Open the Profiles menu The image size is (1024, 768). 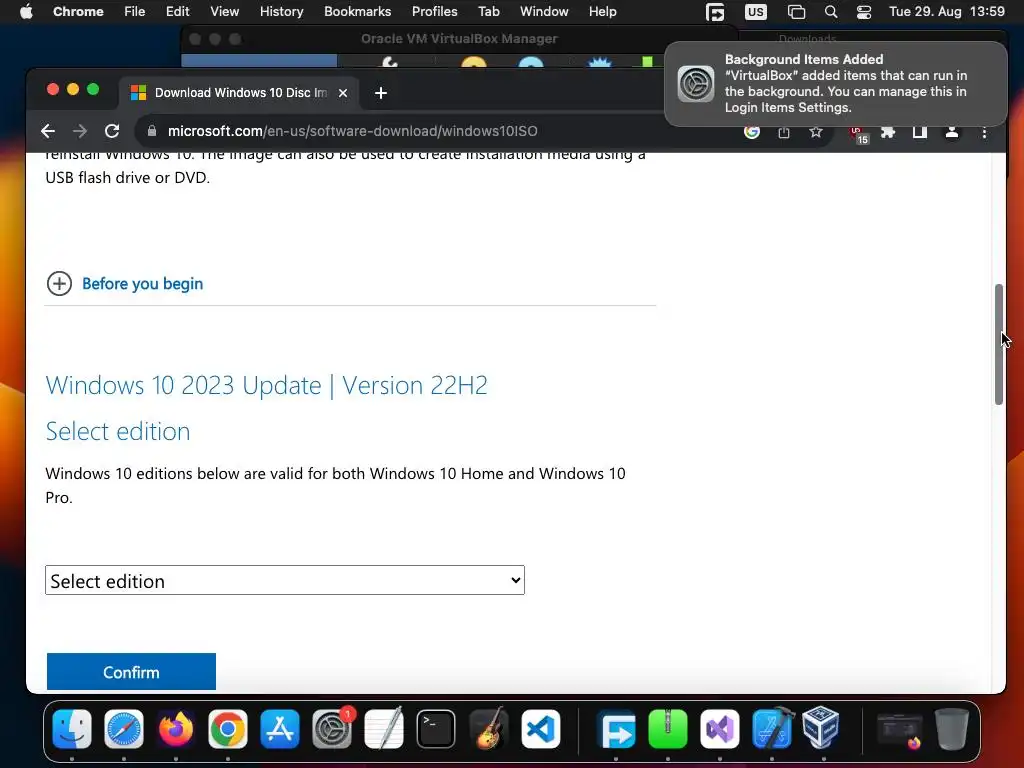[x=434, y=12]
